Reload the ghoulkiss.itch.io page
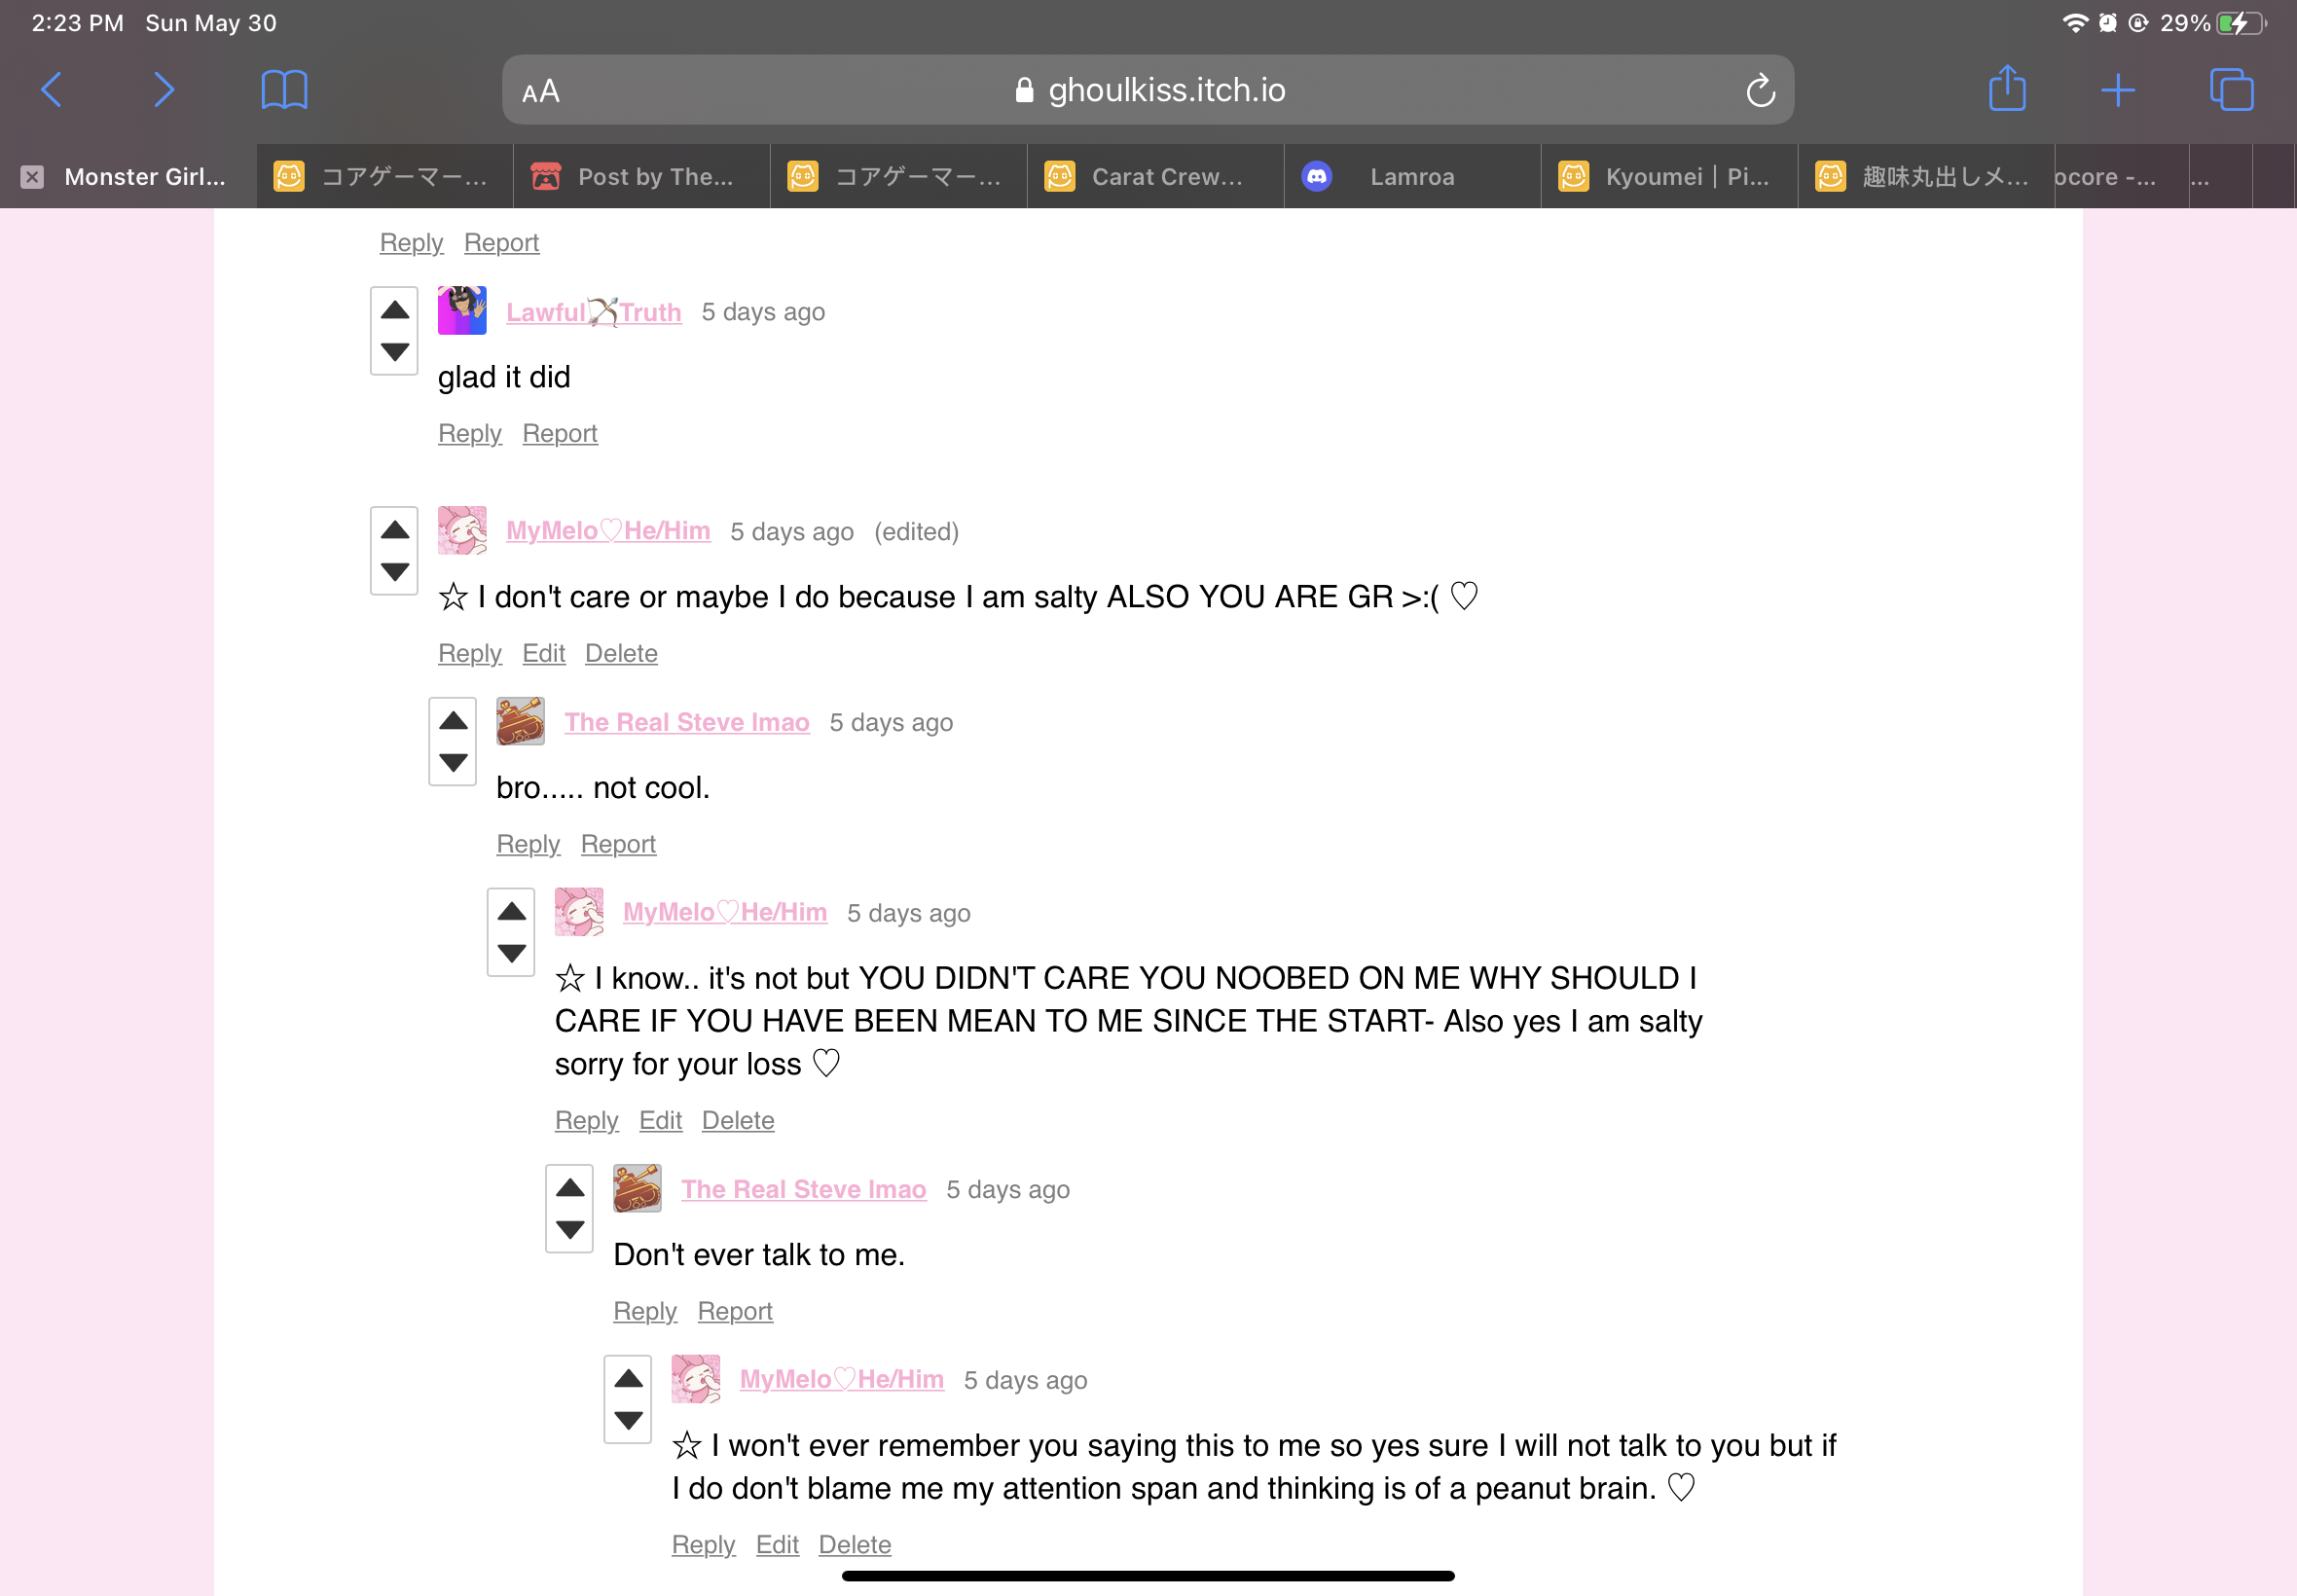 (1760, 91)
